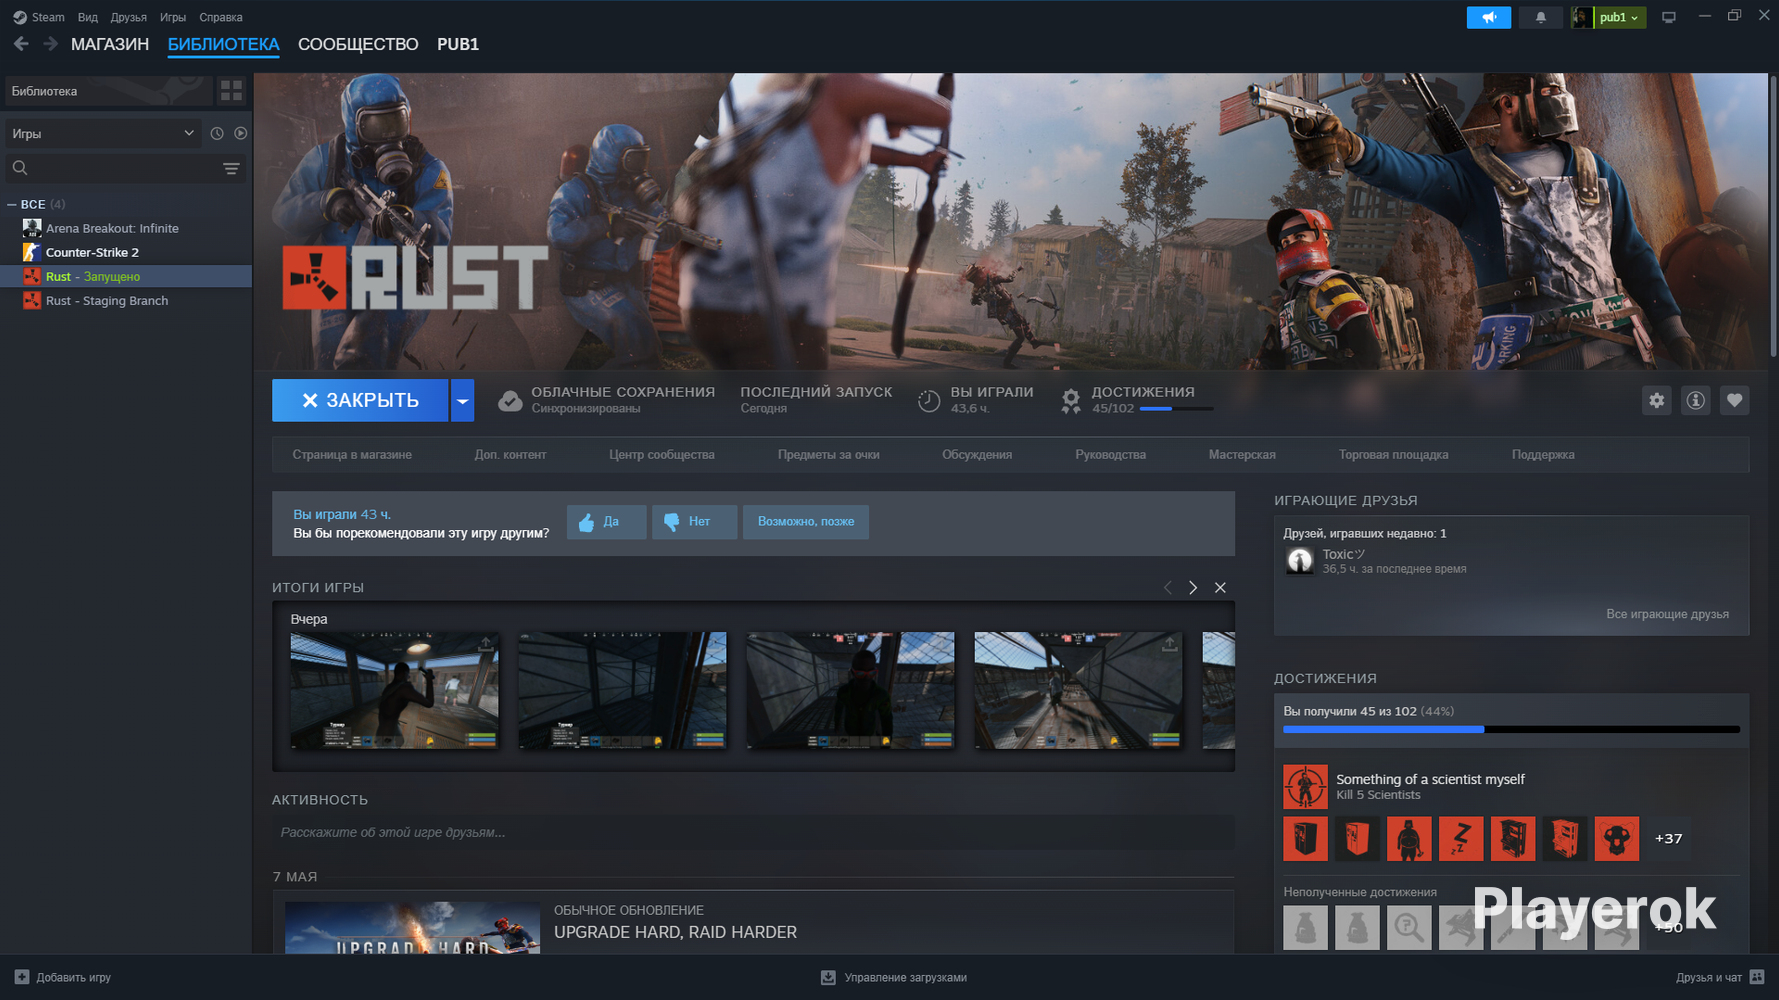The width and height of the screenshot is (1779, 1000).
Task: Sort library by recent activity clock icon
Action: point(217,133)
